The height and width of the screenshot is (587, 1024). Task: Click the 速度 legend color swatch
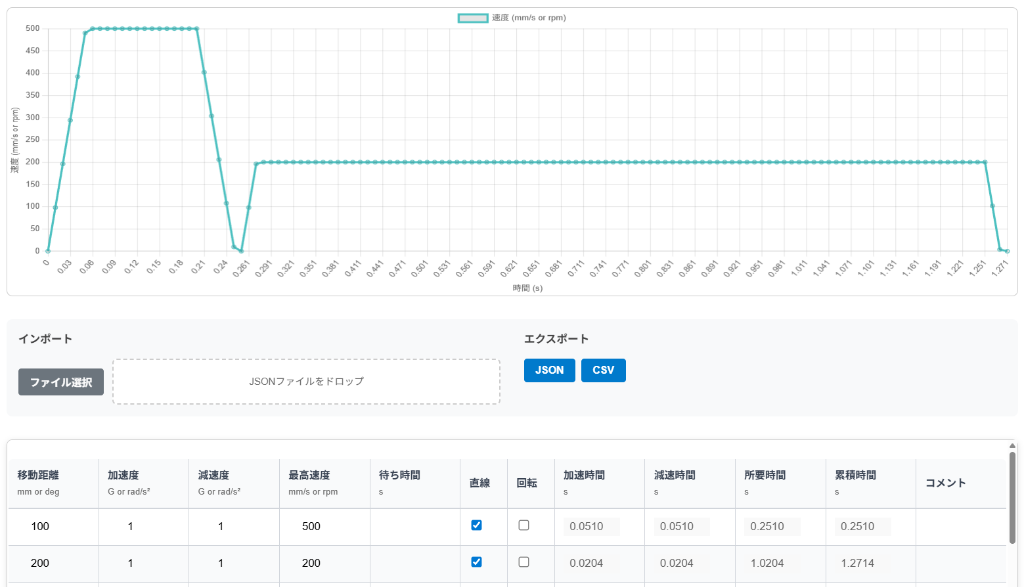click(473, 18)
